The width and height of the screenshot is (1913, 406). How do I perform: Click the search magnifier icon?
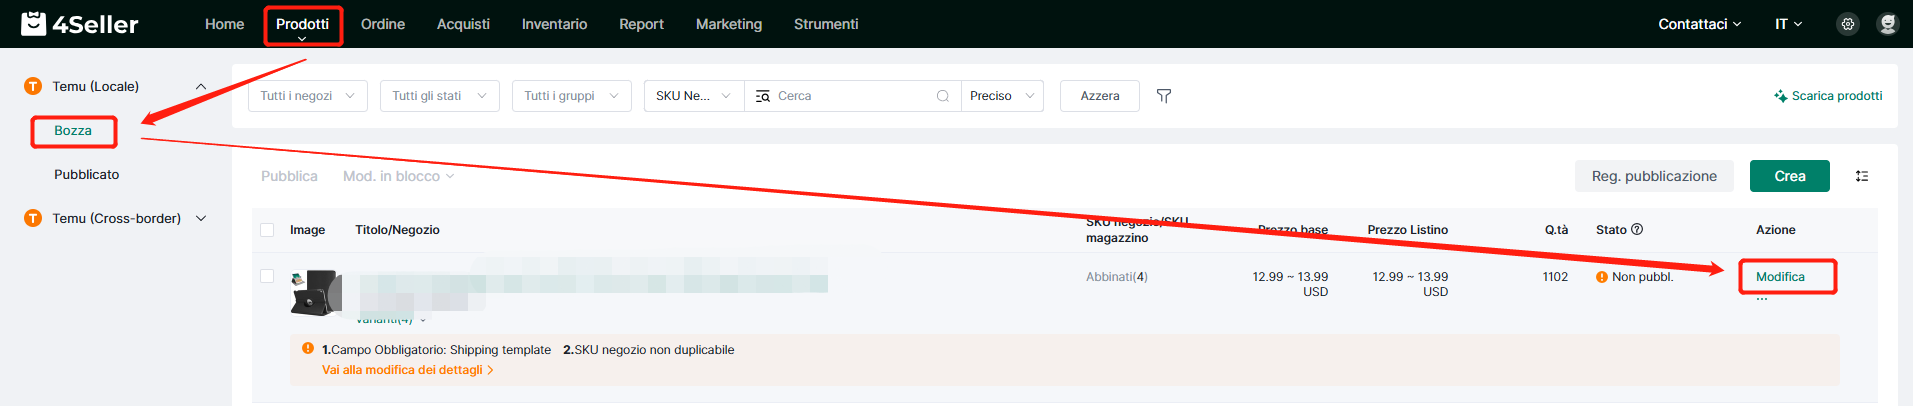click(x=942, y=96)
